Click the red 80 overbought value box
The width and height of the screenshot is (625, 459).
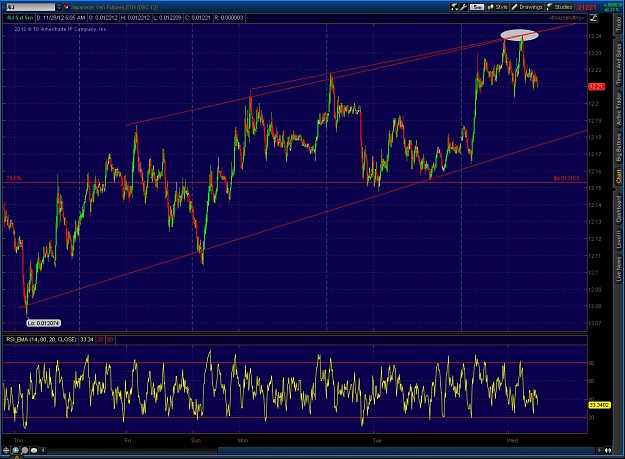pyautogui.click(x=110, y=339)
